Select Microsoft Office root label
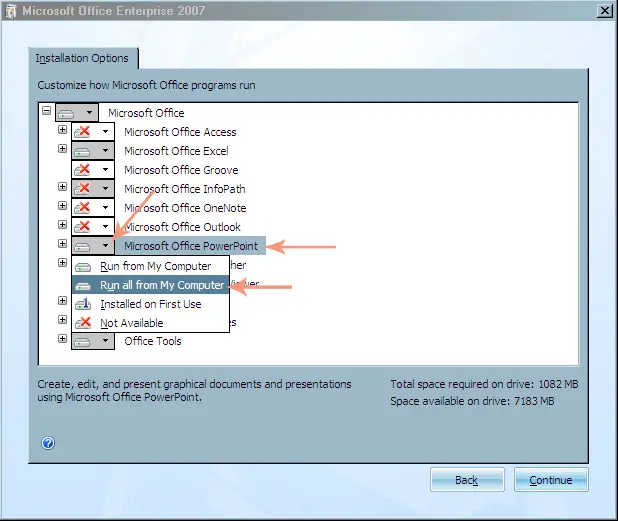 point(146,113)
